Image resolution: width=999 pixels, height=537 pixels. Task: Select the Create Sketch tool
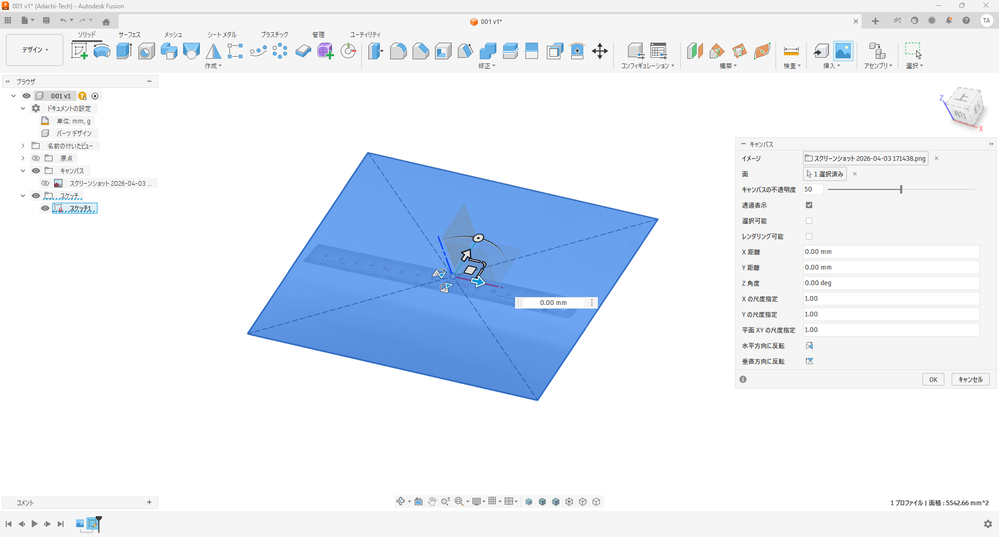tap(80, 51)
